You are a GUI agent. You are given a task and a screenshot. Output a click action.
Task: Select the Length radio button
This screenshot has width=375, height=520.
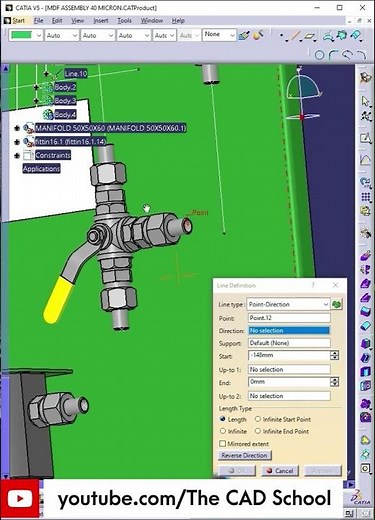pos(223,419)
